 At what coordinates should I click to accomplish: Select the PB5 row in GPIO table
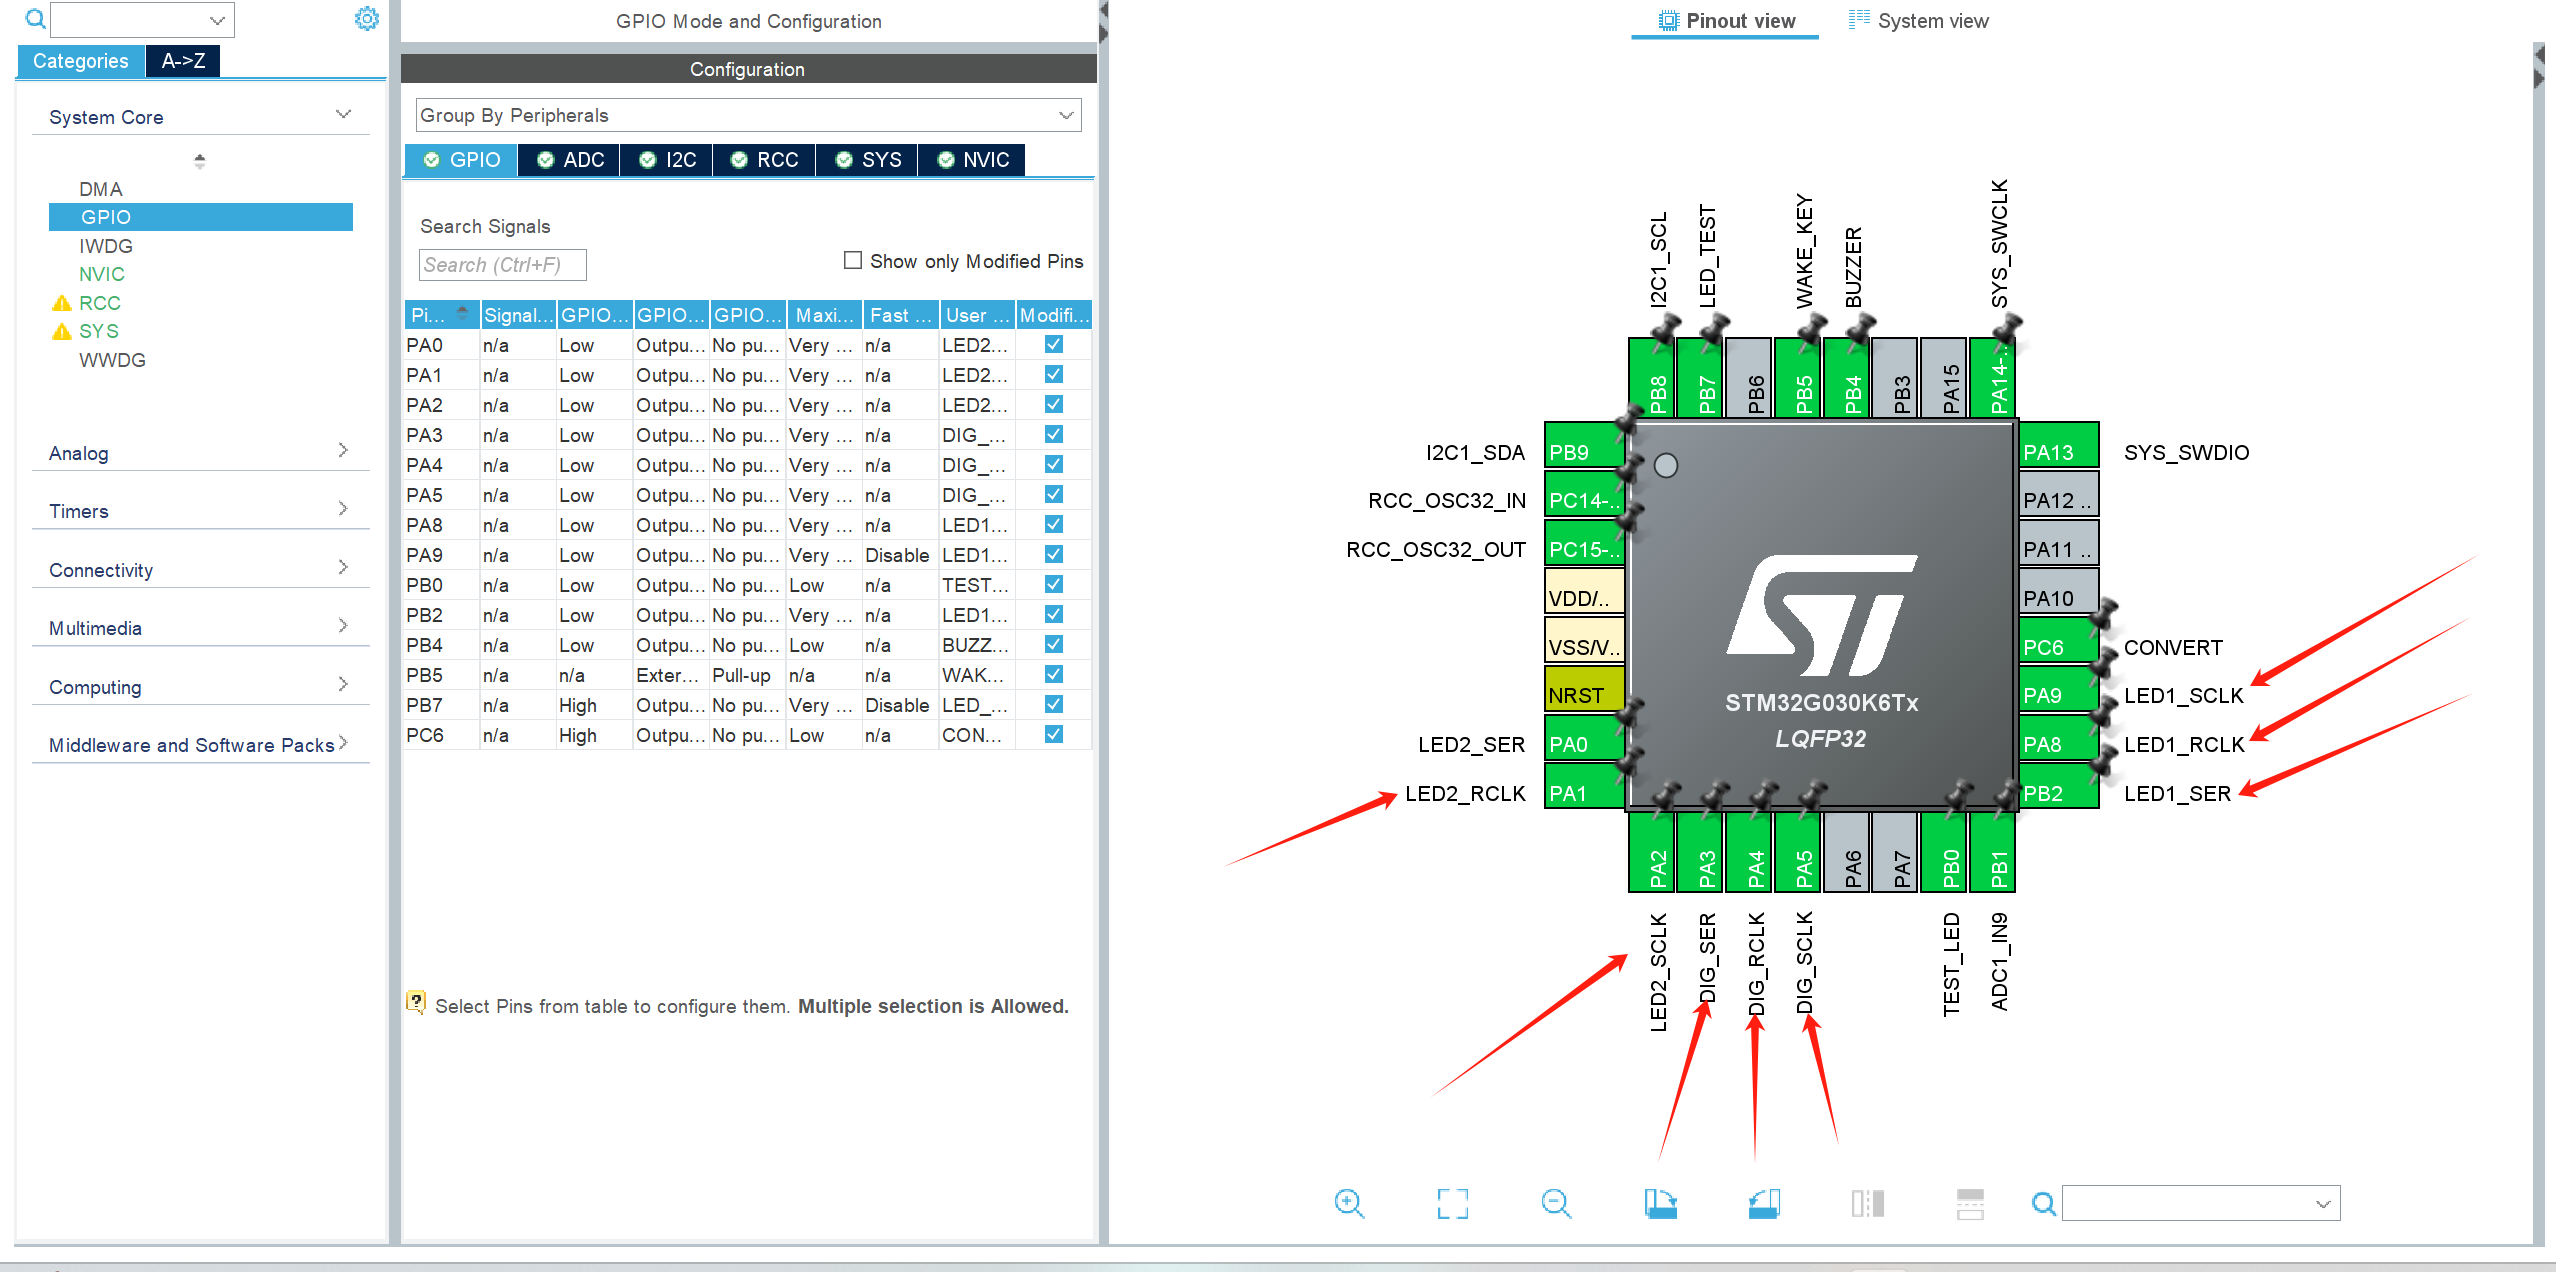[747, 675]
